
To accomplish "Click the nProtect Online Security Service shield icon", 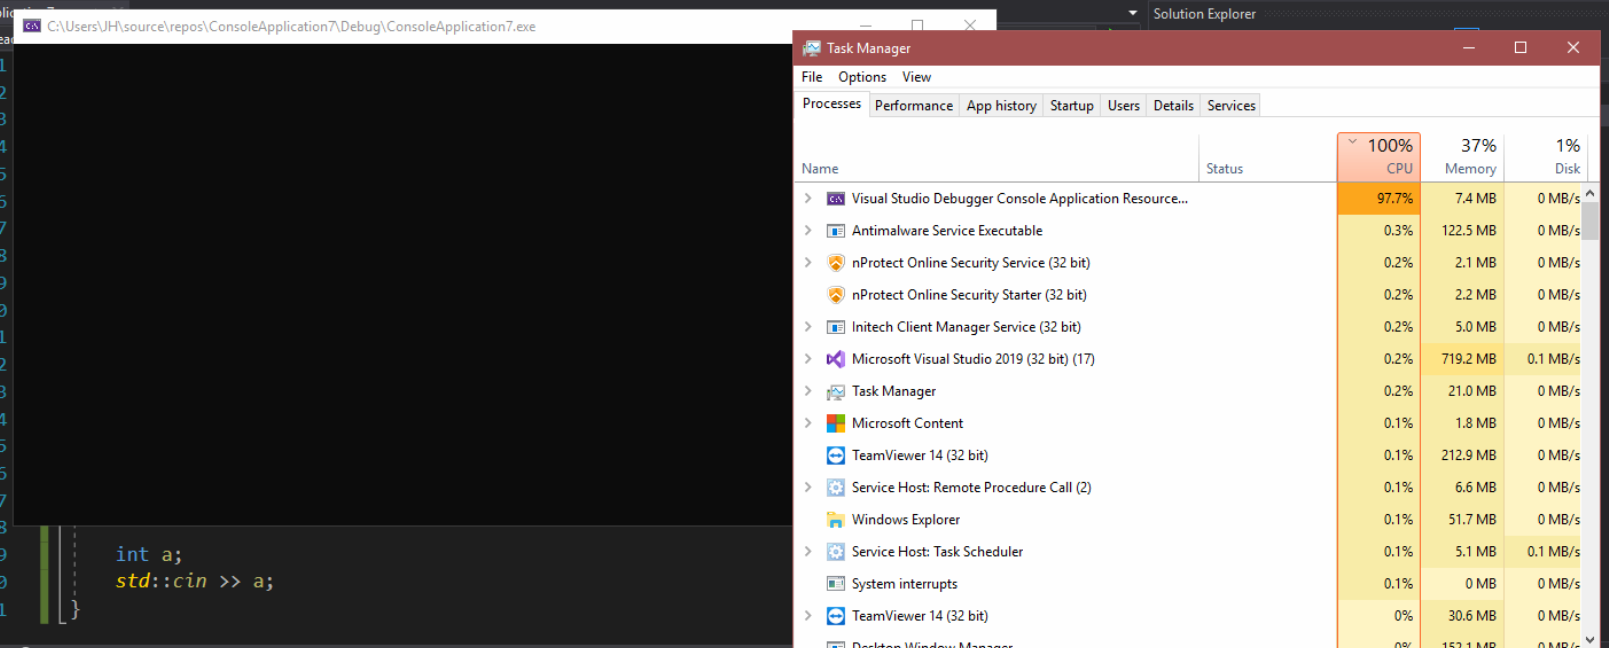I will pos(835,263).
